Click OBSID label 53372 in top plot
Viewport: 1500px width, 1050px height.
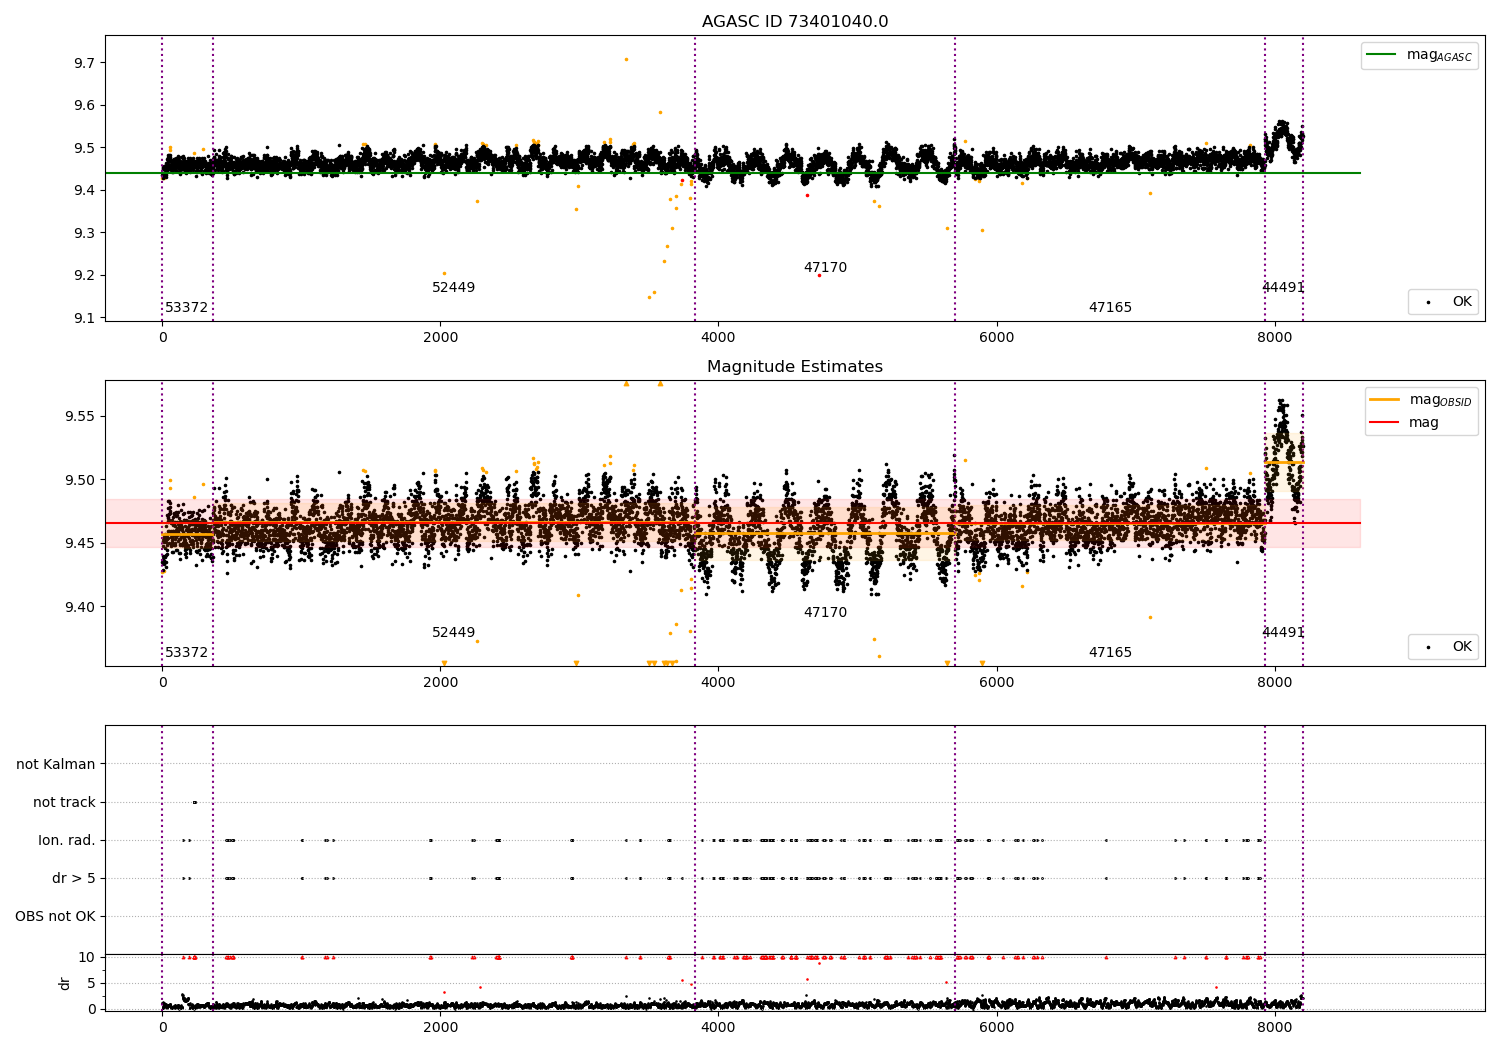[187, 307]
